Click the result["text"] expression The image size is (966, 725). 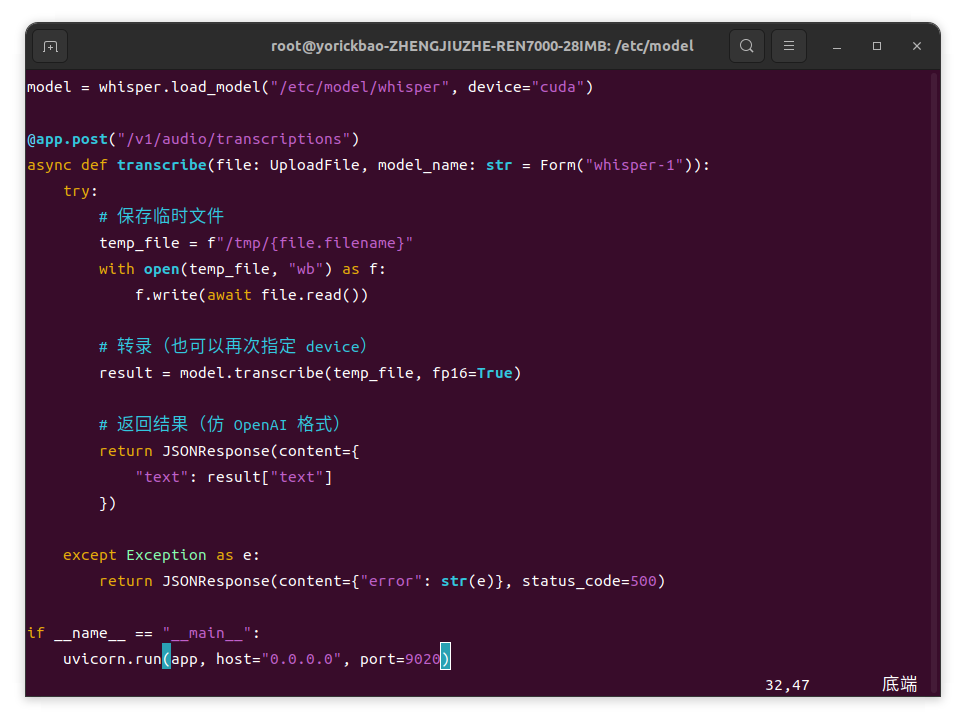click(269, 477)
